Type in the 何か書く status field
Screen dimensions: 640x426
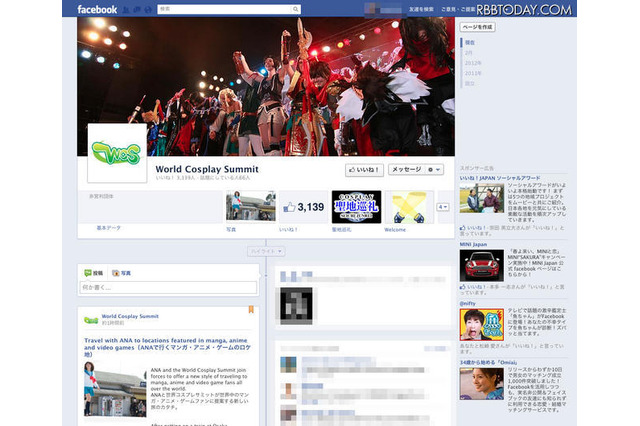[166, 287]
